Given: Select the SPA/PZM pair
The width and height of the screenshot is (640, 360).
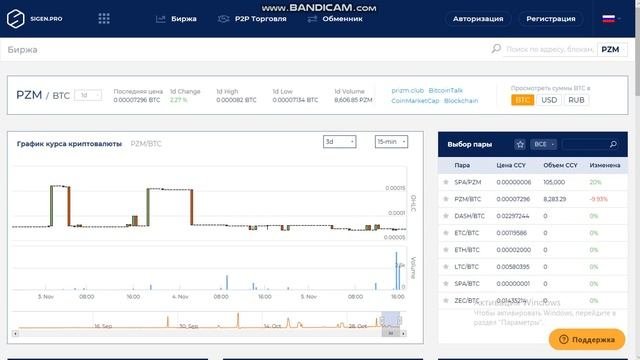Looking at the screenshot, I should [x=468, y=182].
